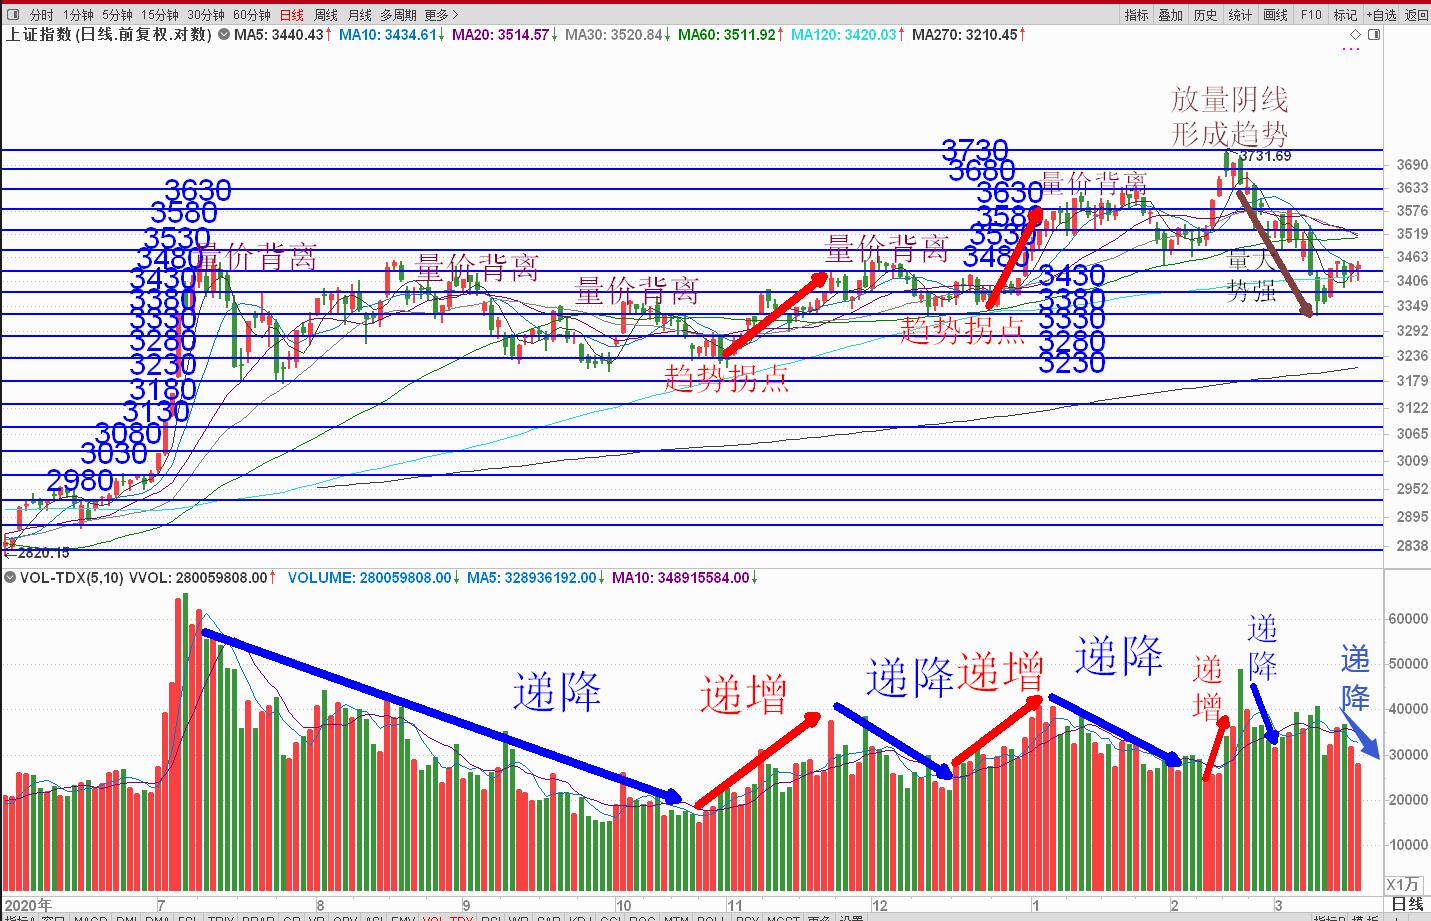
Task: Select the 日线 daily period
Action: [x=292, y=15]
